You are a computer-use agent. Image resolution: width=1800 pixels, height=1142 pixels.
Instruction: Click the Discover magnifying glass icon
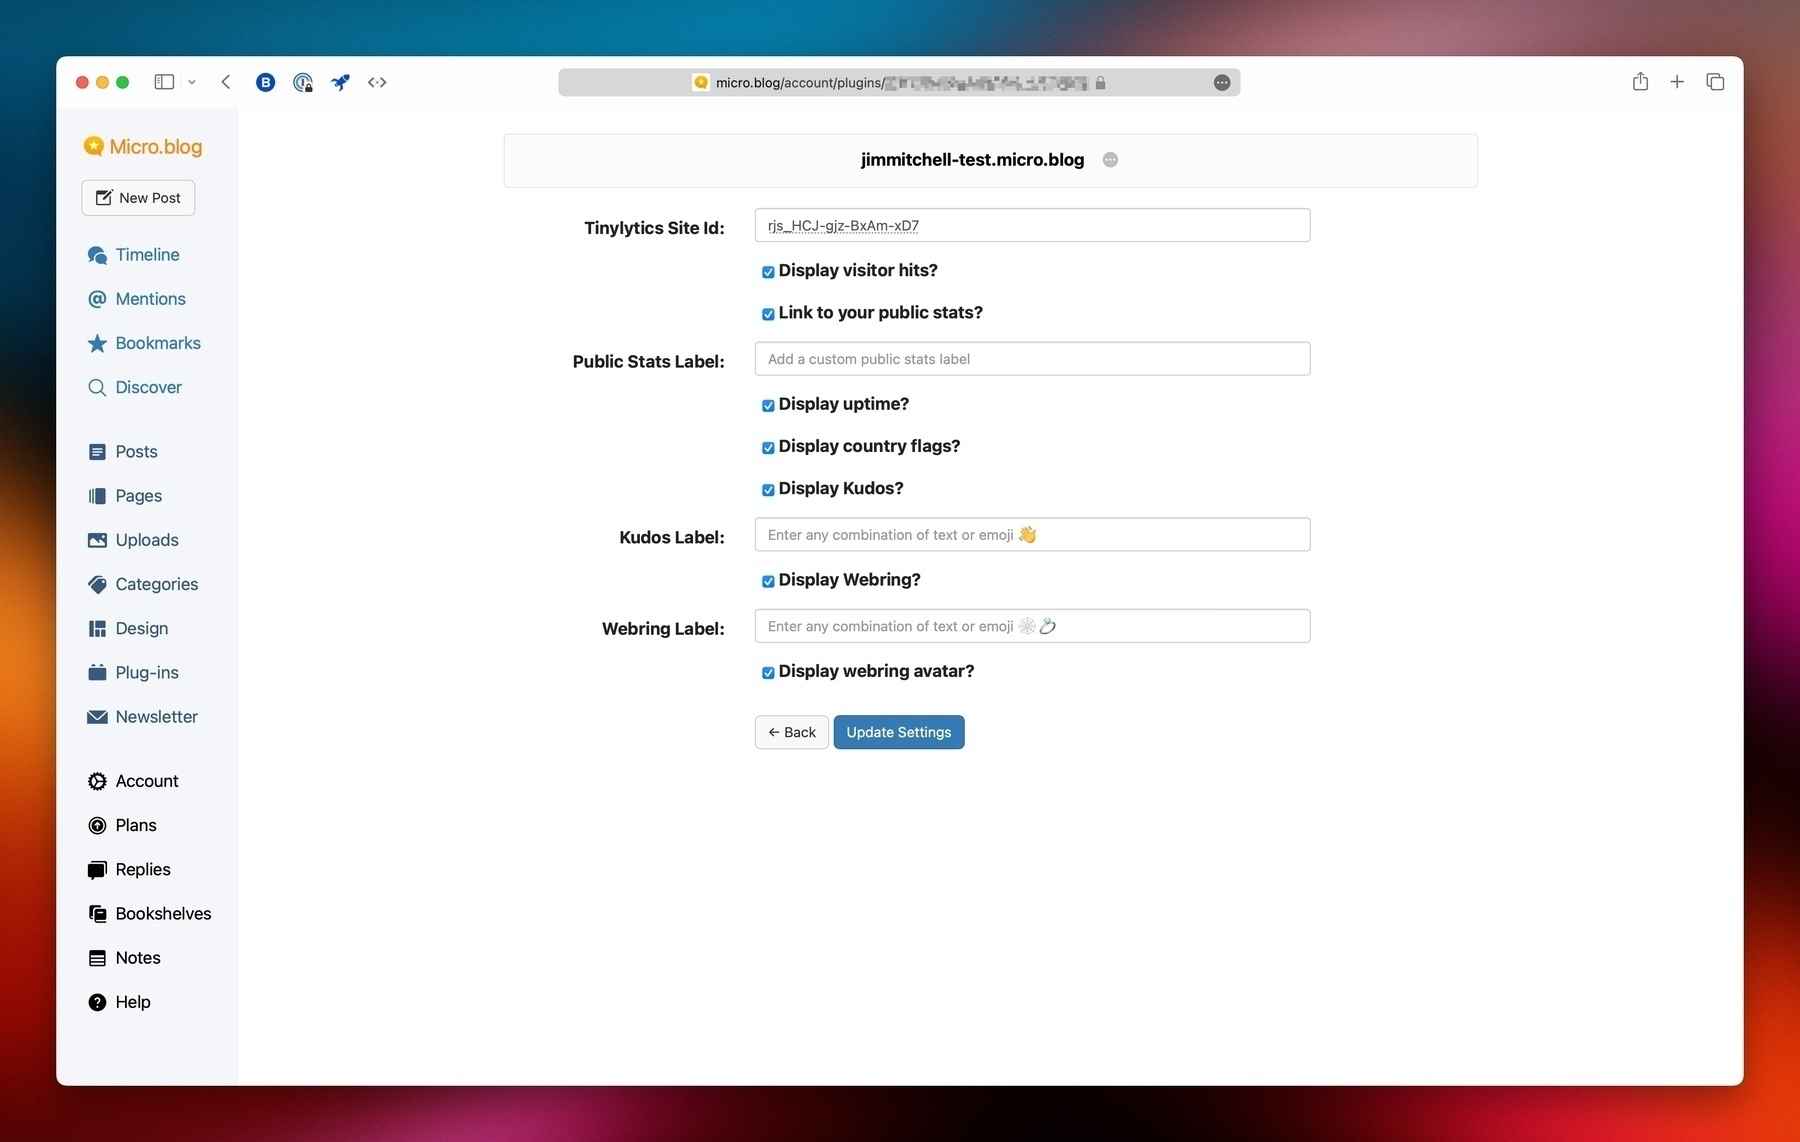click(97, 387)
